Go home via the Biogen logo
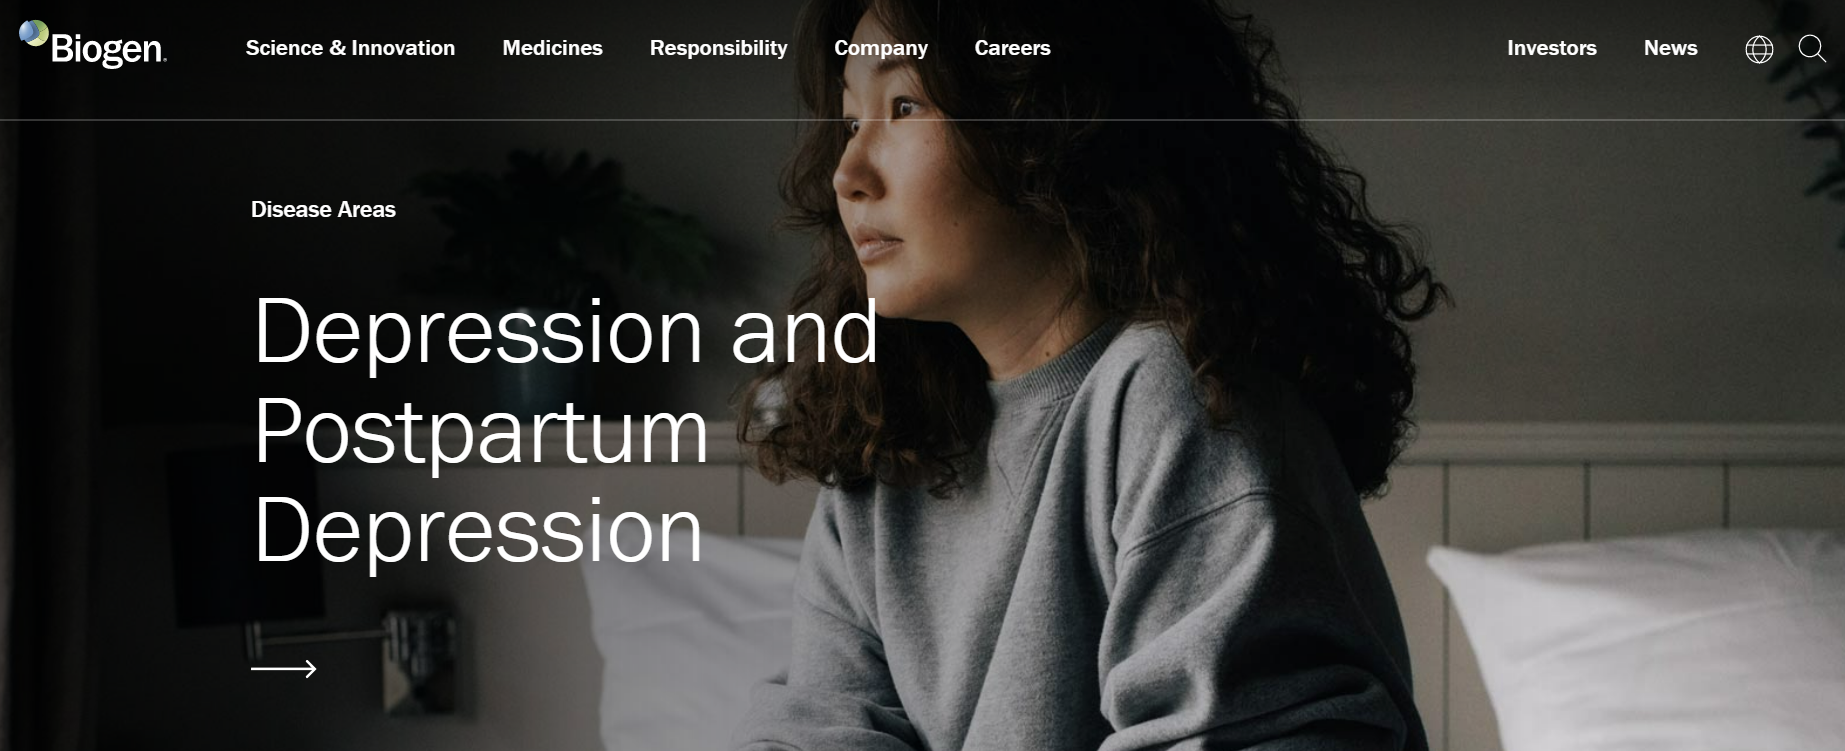Image resolution: width=1845 pixels, height=751 pixels. coord(93,44)
